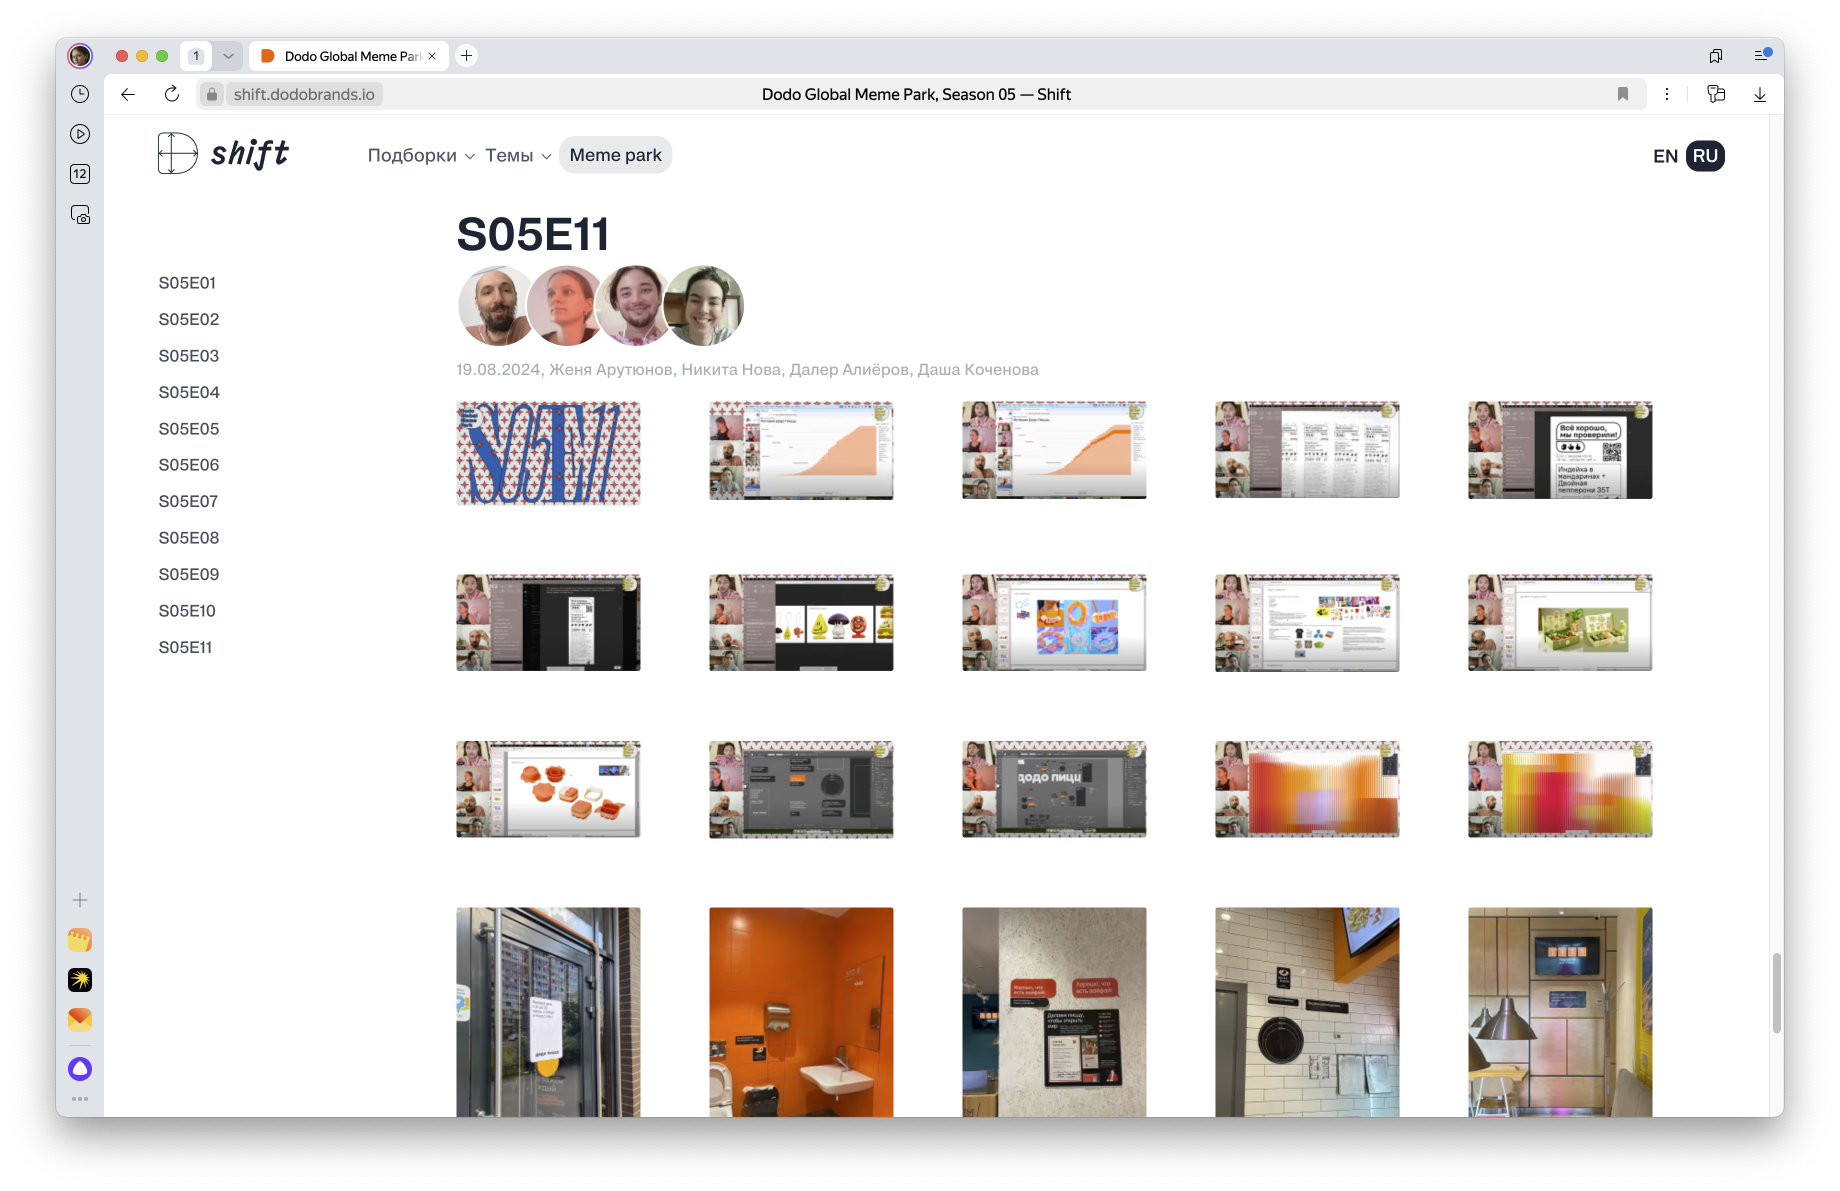Expand the Темы dropdown menu
1840x1191 pixels.
[518, 155]
